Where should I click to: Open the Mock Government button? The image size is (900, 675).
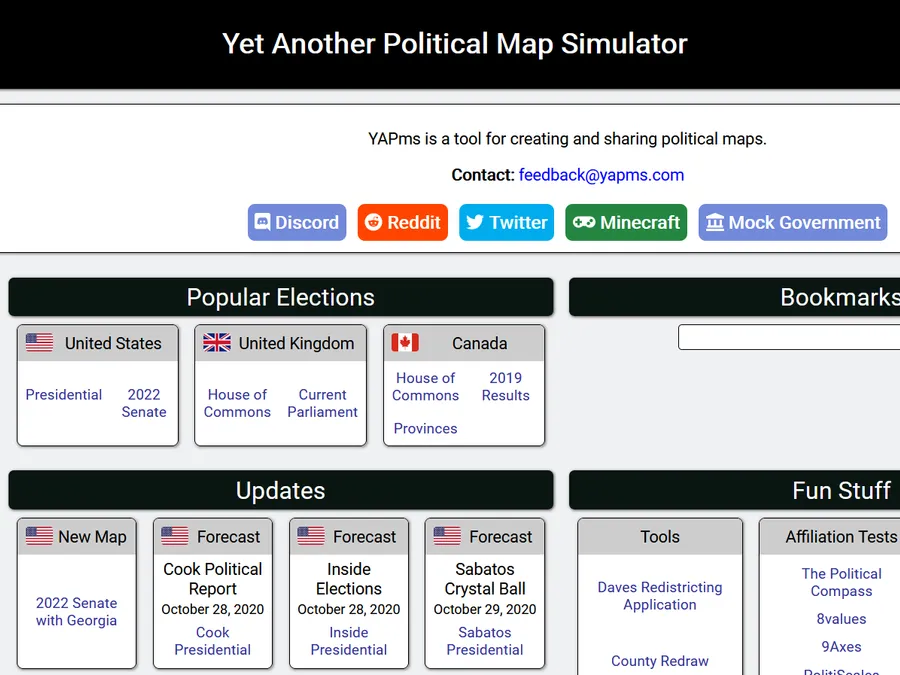point(793,222)
